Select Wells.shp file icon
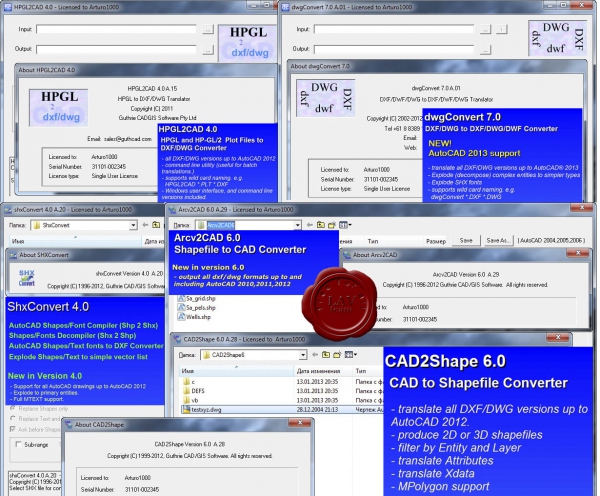Image resolution: width=600 pixels, height=496 pixels. coord(181,317)
